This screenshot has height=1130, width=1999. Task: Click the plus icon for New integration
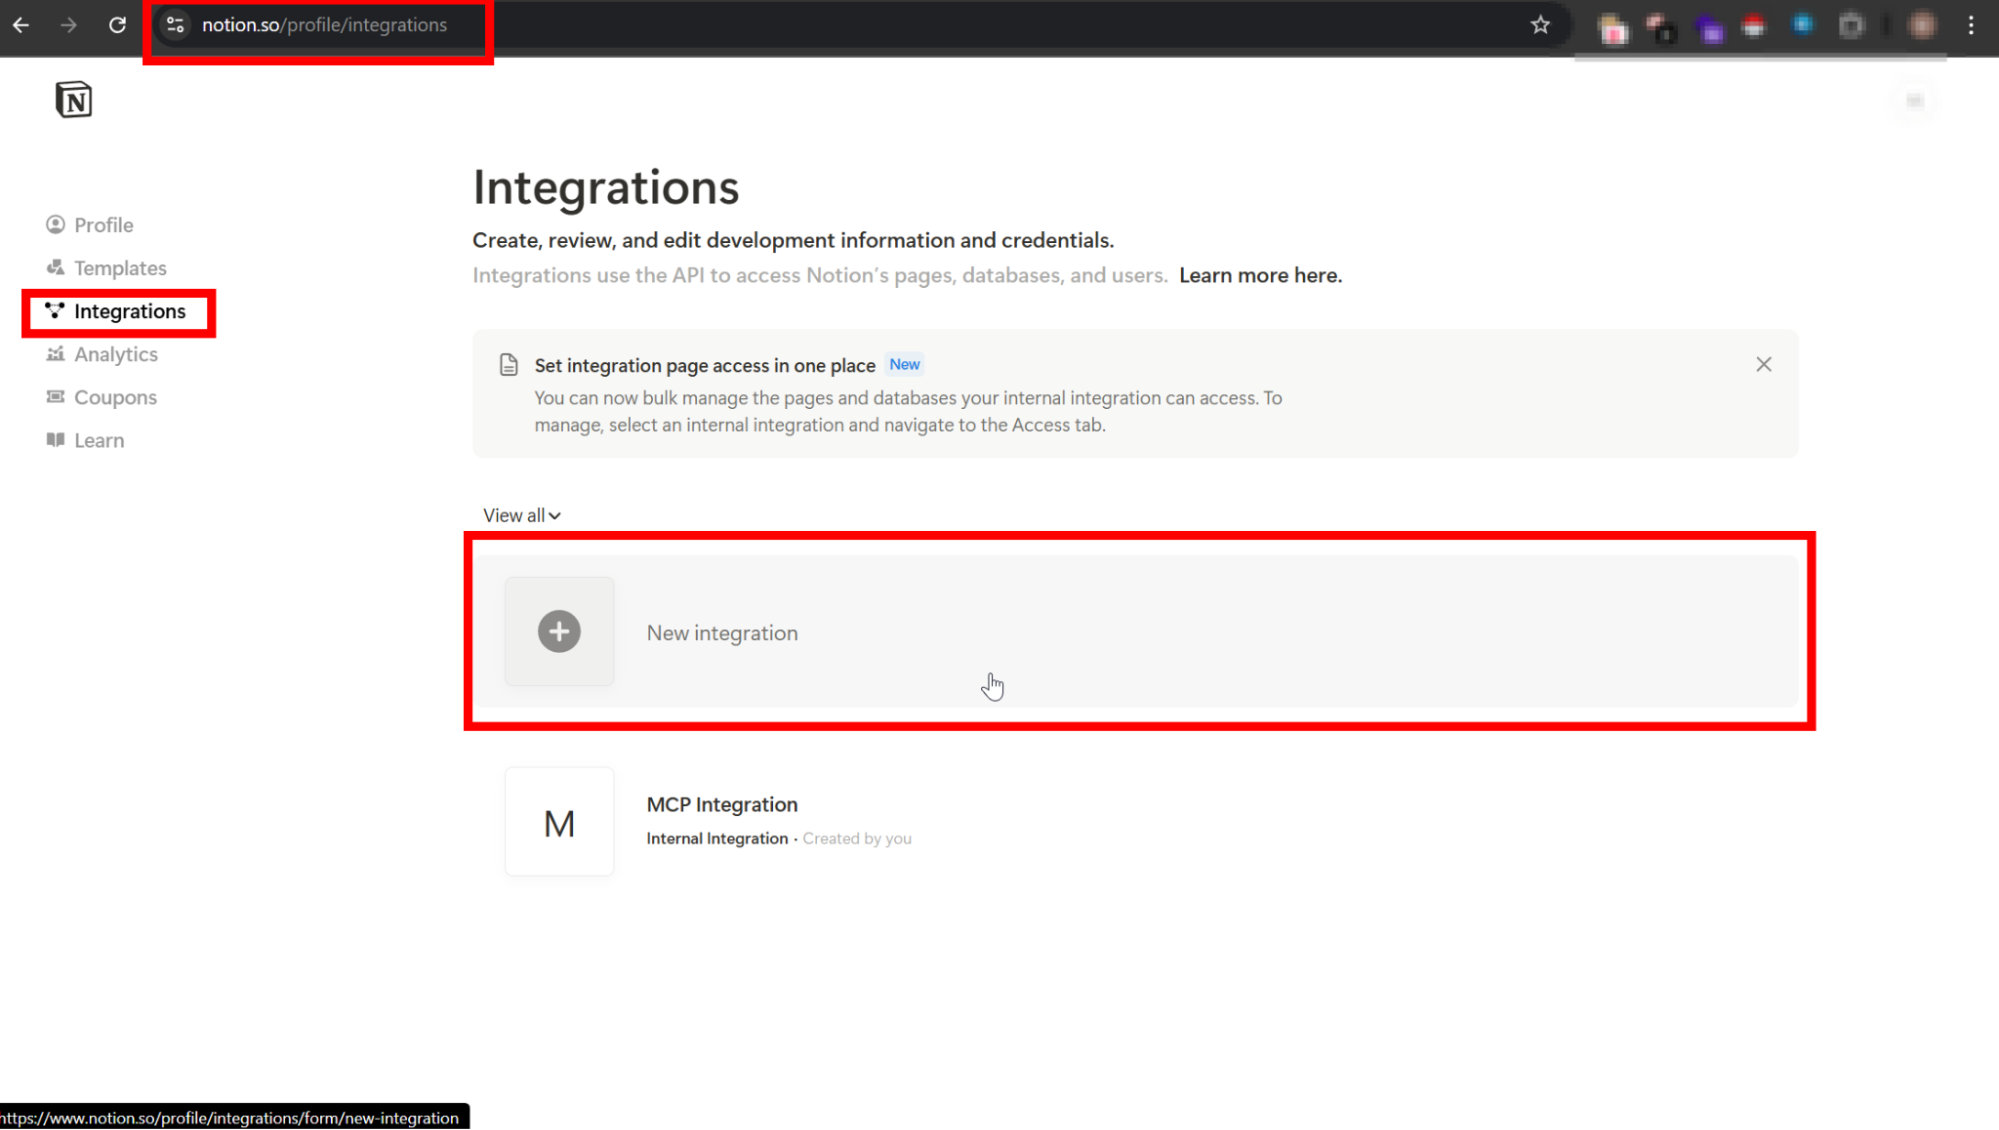[559, 631]
